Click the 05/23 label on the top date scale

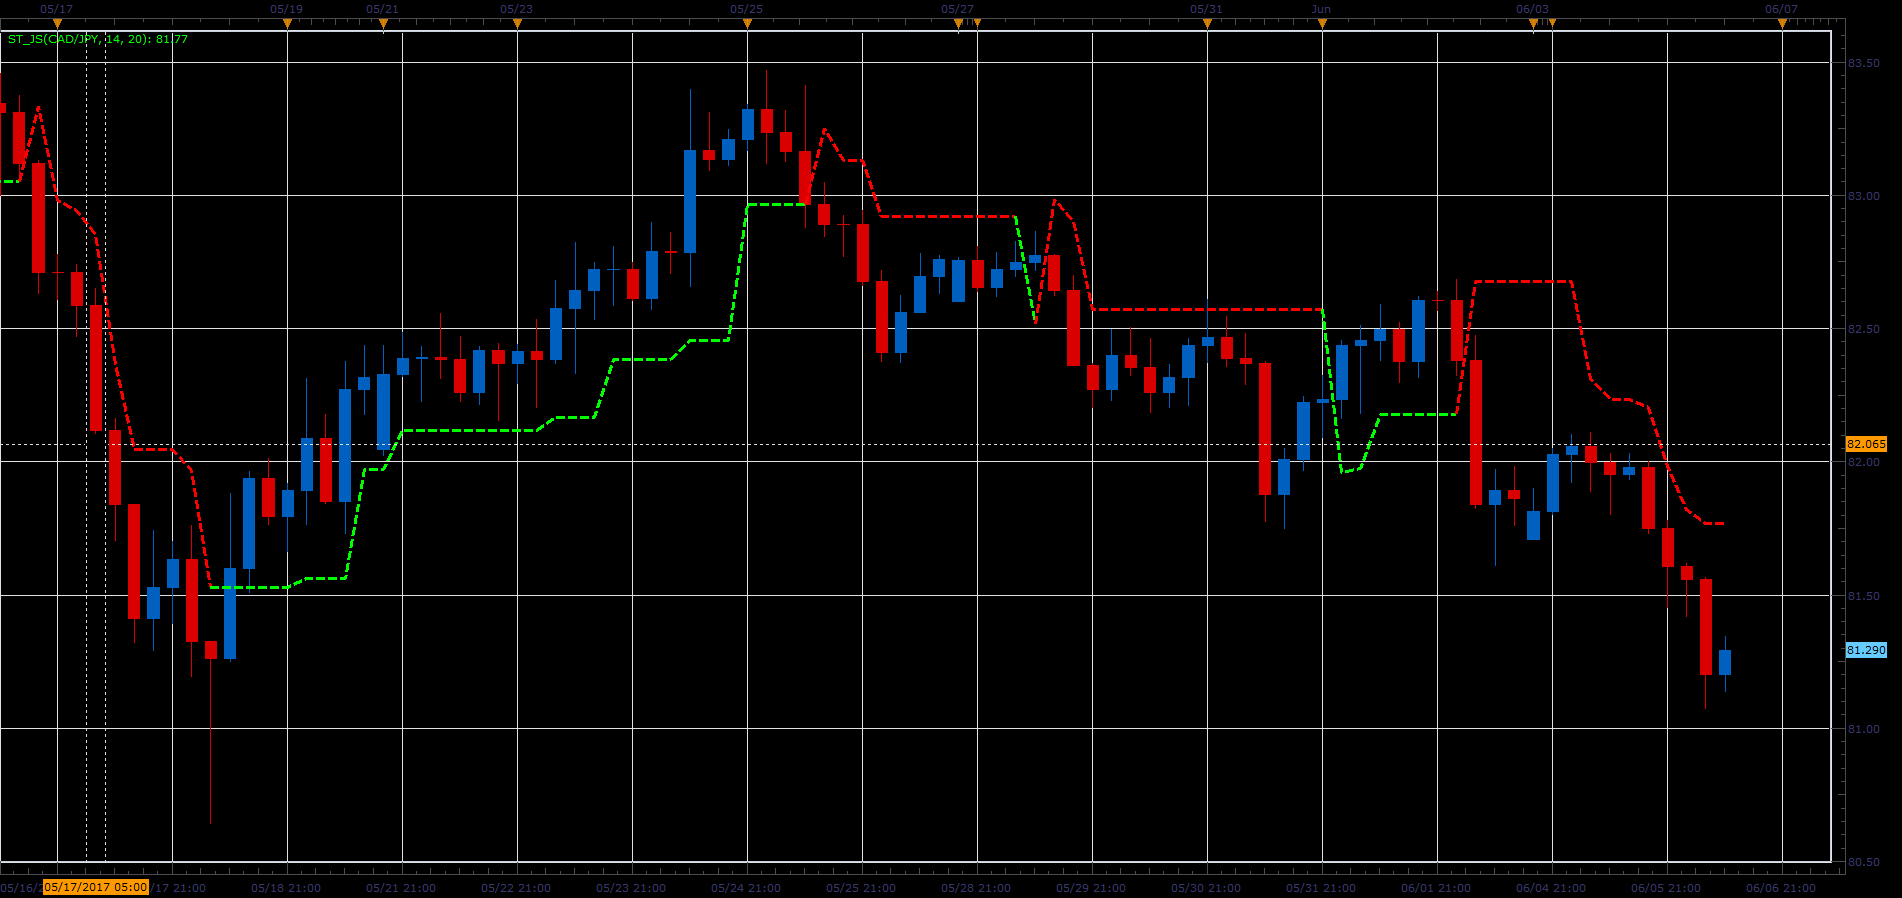pos(516,9)
